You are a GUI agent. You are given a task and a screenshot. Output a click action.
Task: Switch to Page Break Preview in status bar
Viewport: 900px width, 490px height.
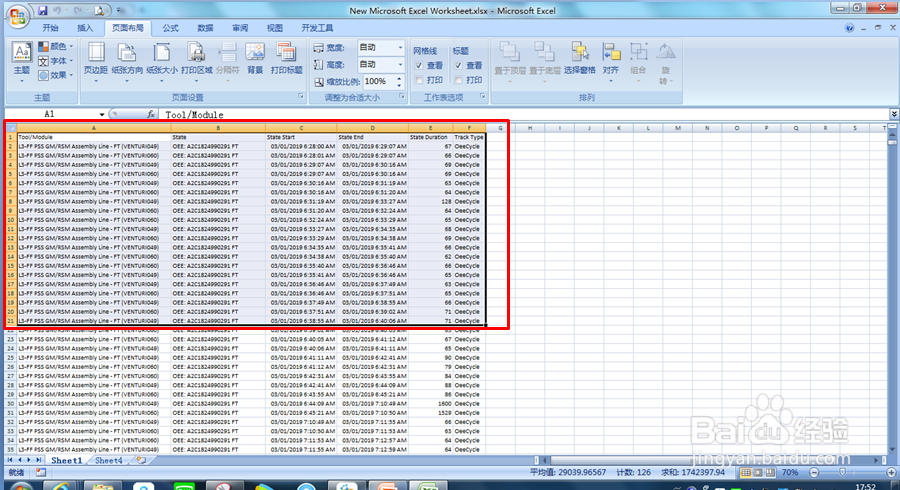[770, 473]
